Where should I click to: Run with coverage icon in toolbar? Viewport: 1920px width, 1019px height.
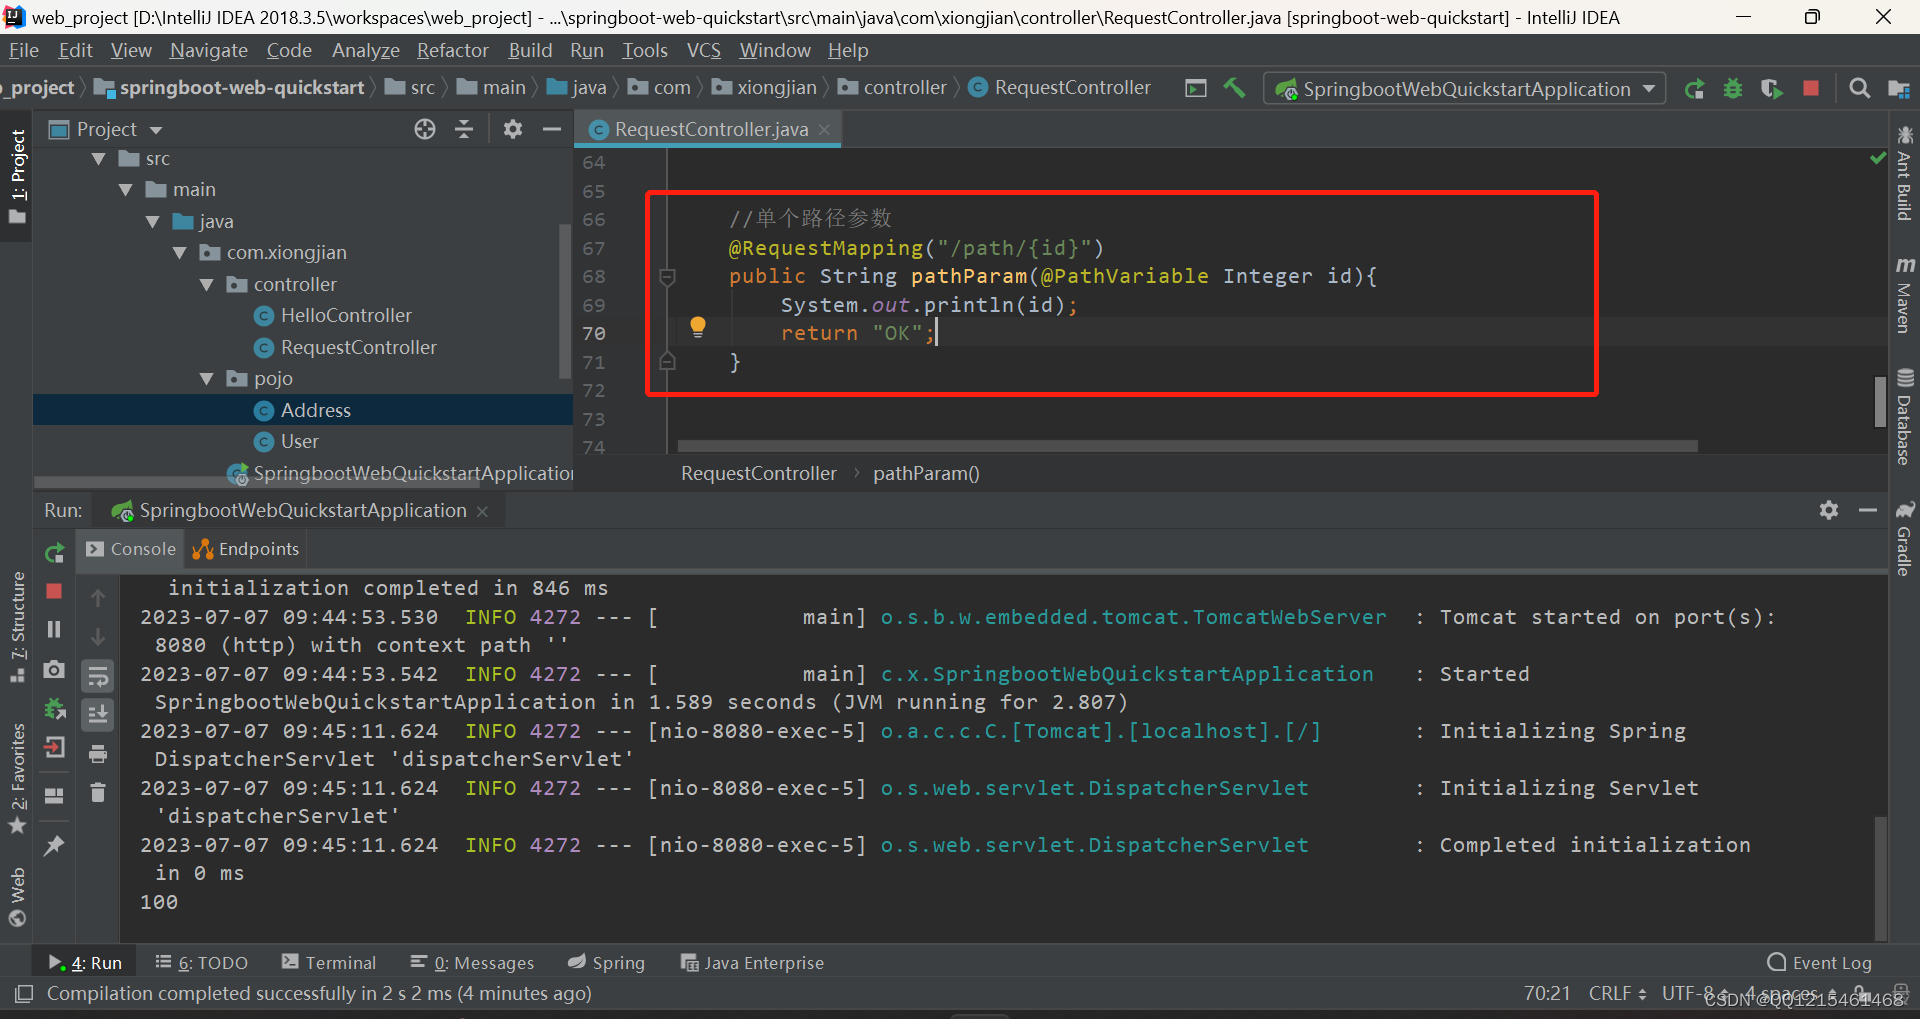point(1771,89)
